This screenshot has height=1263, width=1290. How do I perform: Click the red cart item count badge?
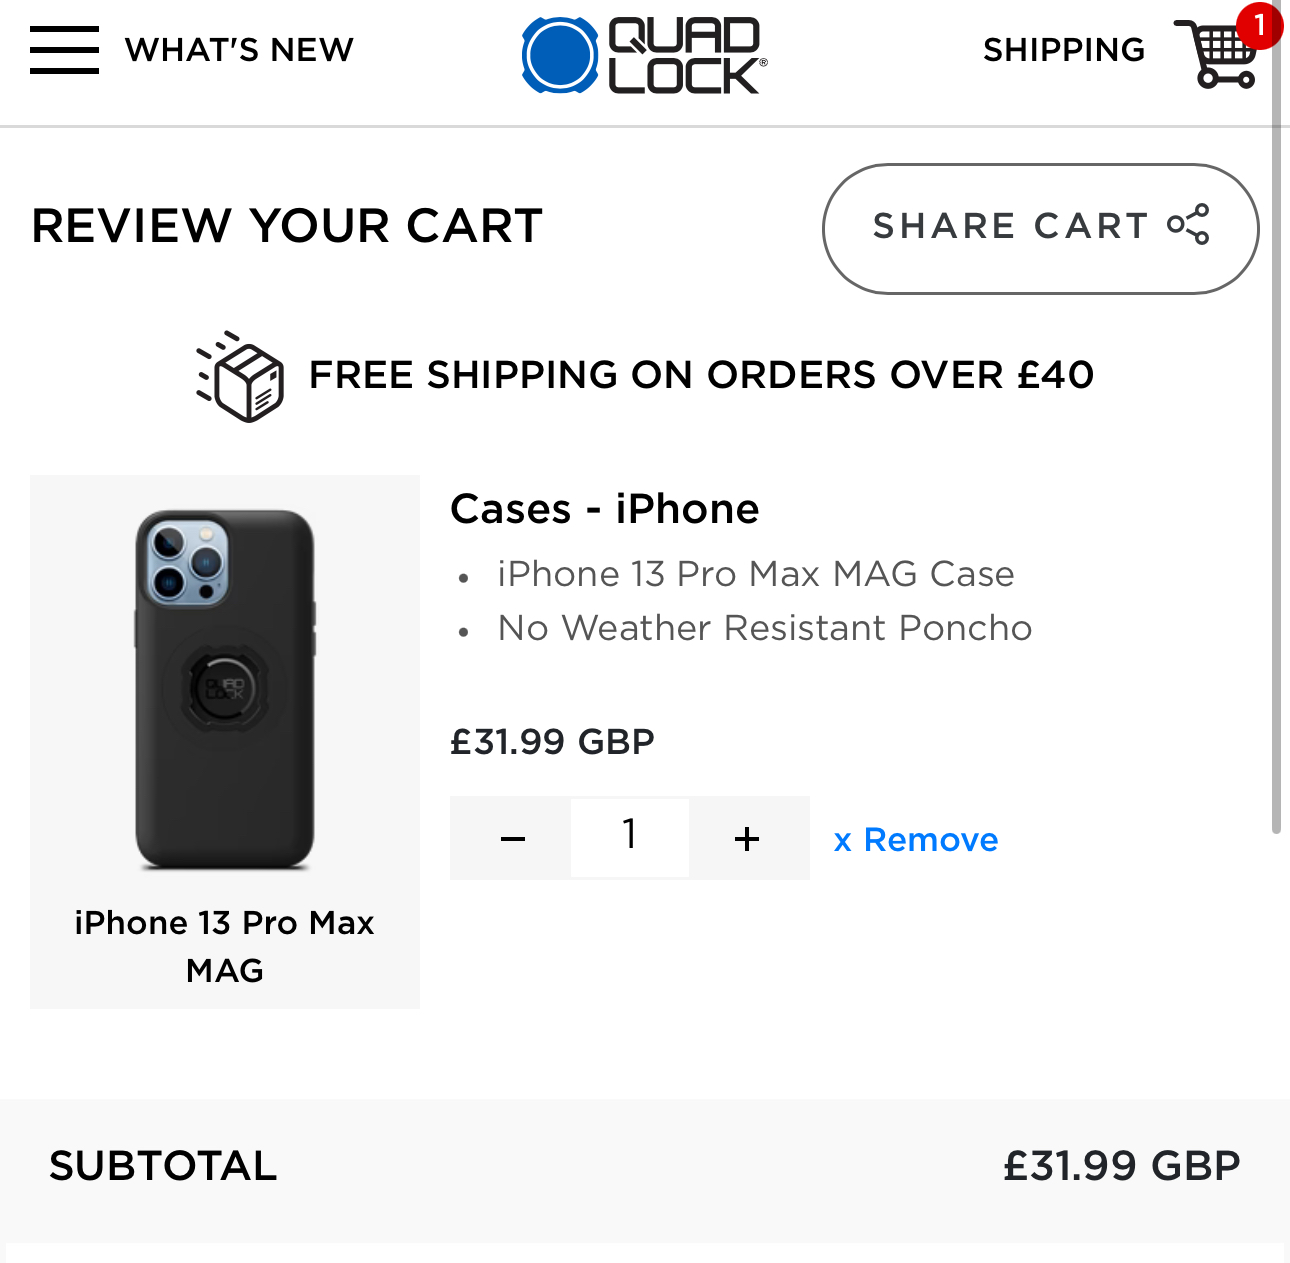pos(1259,25)
